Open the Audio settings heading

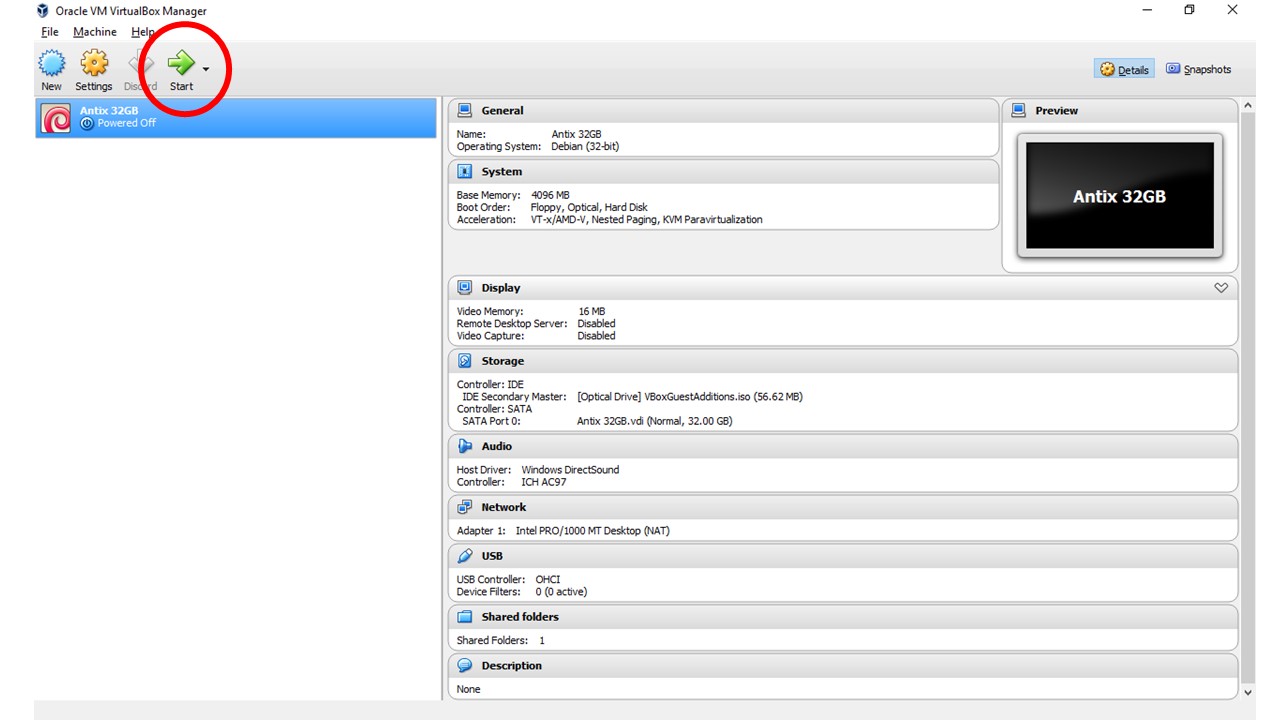[x=496, y=447]
